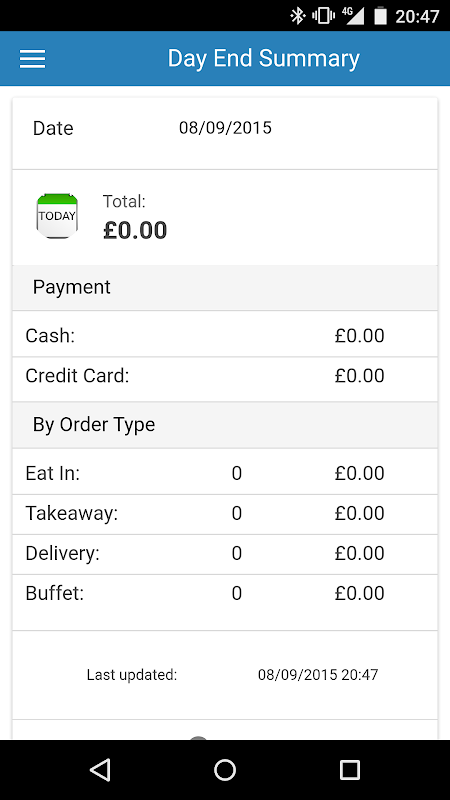The height and width of the screenshot is (800, 450).
Task: Tap the Android back navigation button
Action: point(100,769)
